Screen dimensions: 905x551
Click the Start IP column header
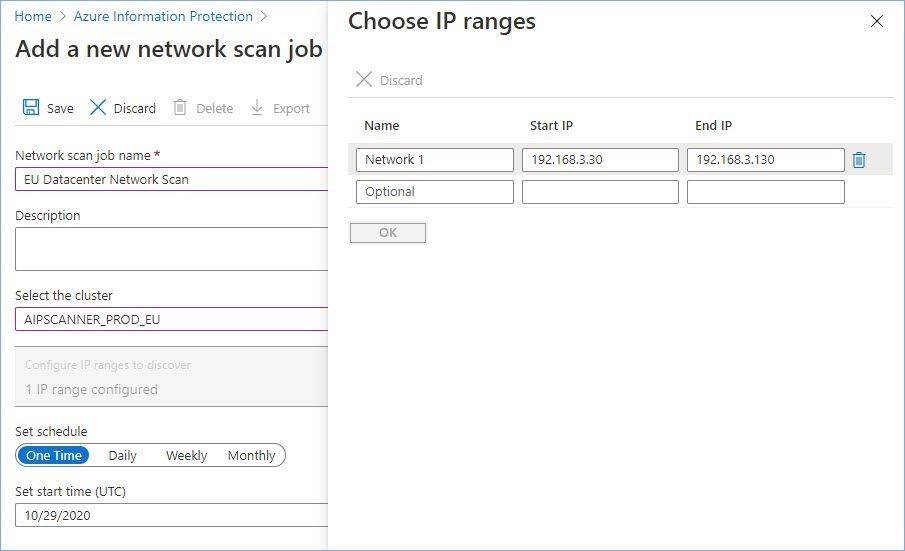[x=551, y=126]
